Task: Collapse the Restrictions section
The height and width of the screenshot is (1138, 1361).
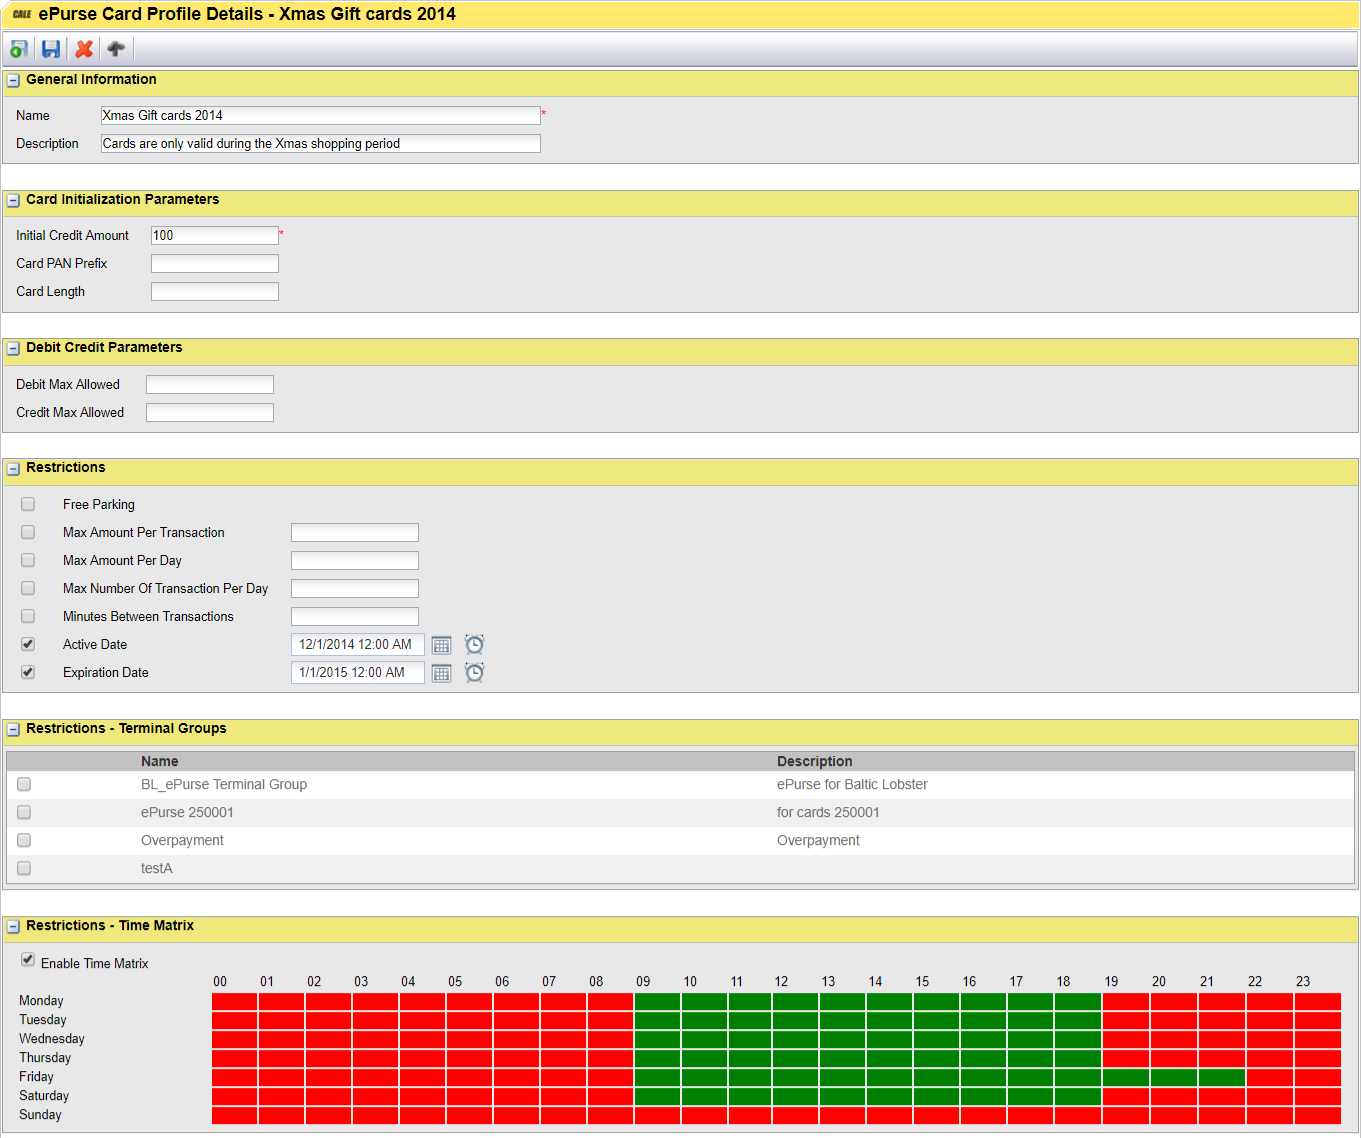Action: click(x=14, y=469)
